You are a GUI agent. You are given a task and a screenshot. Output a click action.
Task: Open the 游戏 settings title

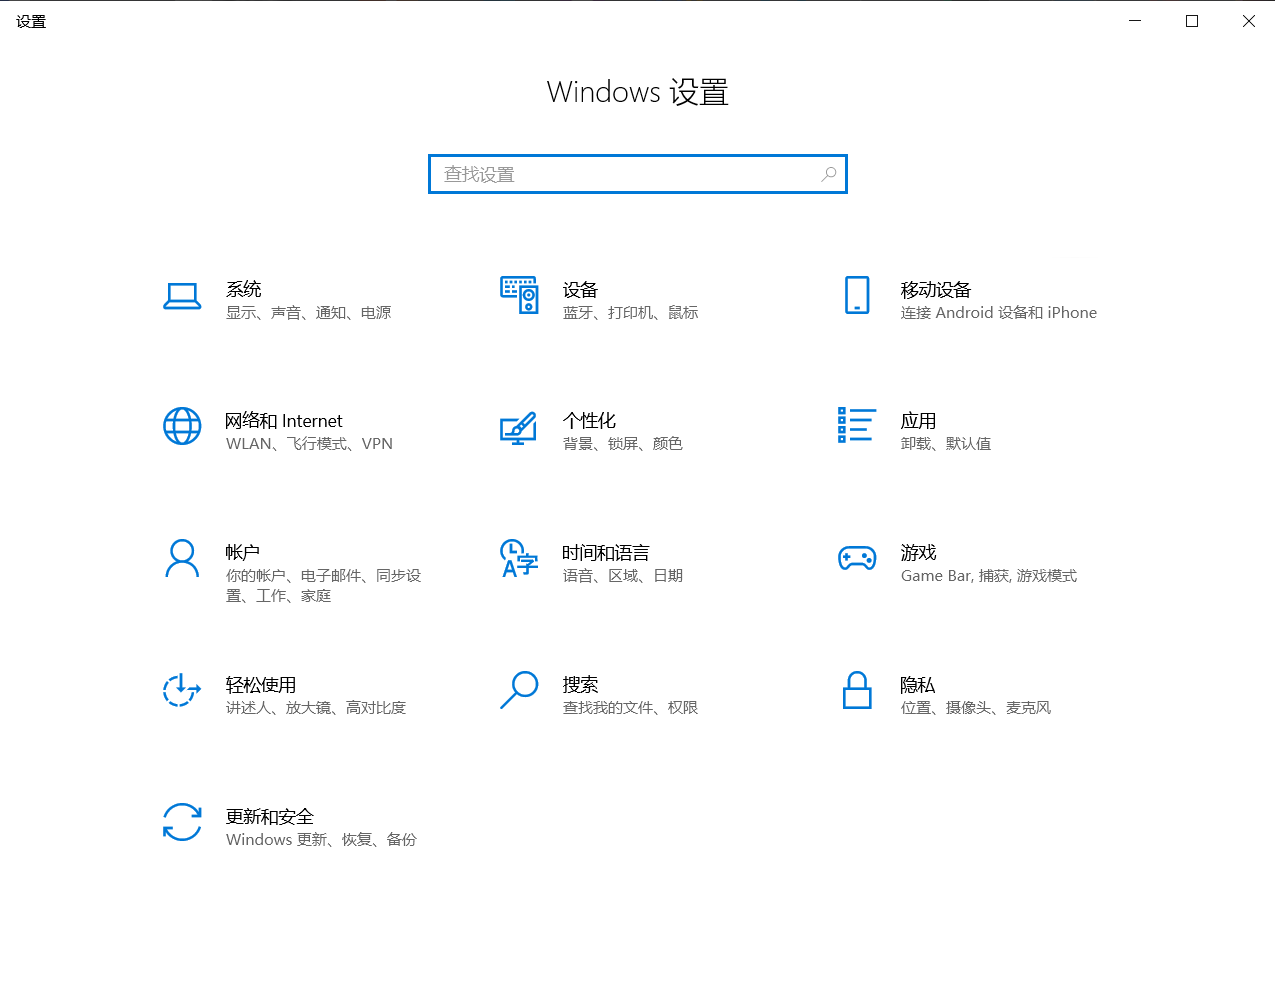coord(918,552)
